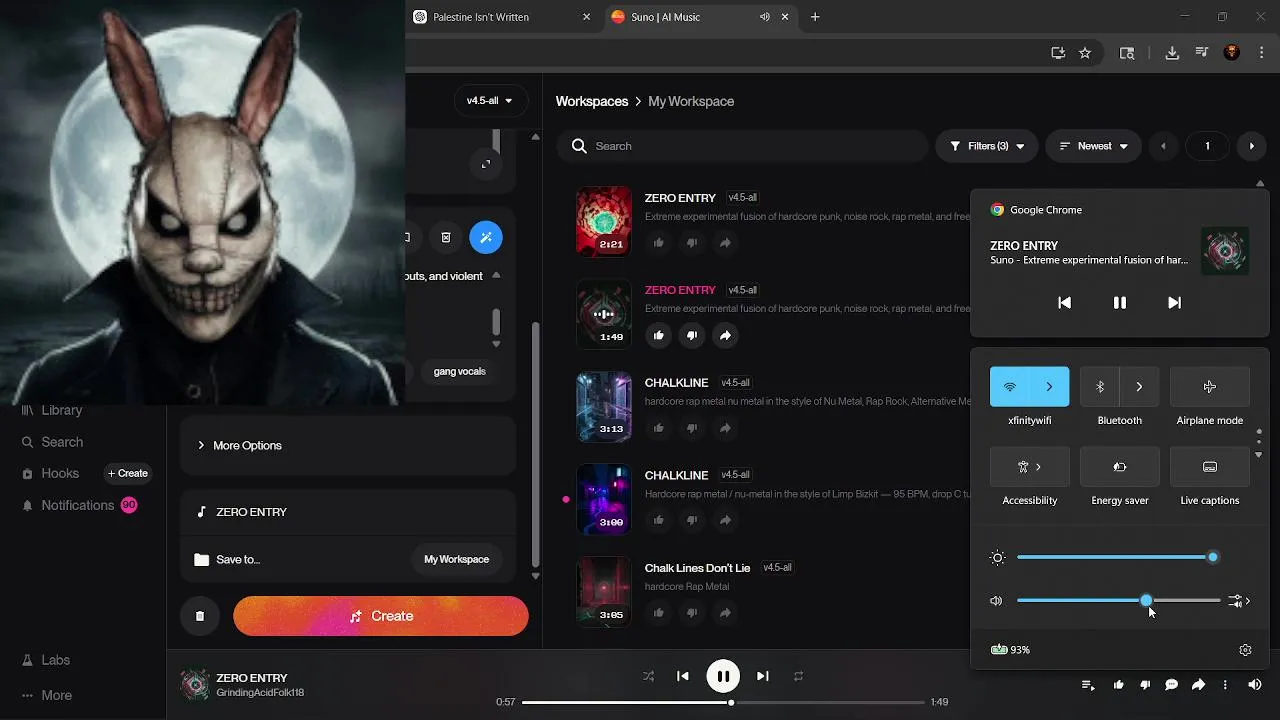Click the workspace Search field
The image size is (1280, 720).
(x=742, y=146)
